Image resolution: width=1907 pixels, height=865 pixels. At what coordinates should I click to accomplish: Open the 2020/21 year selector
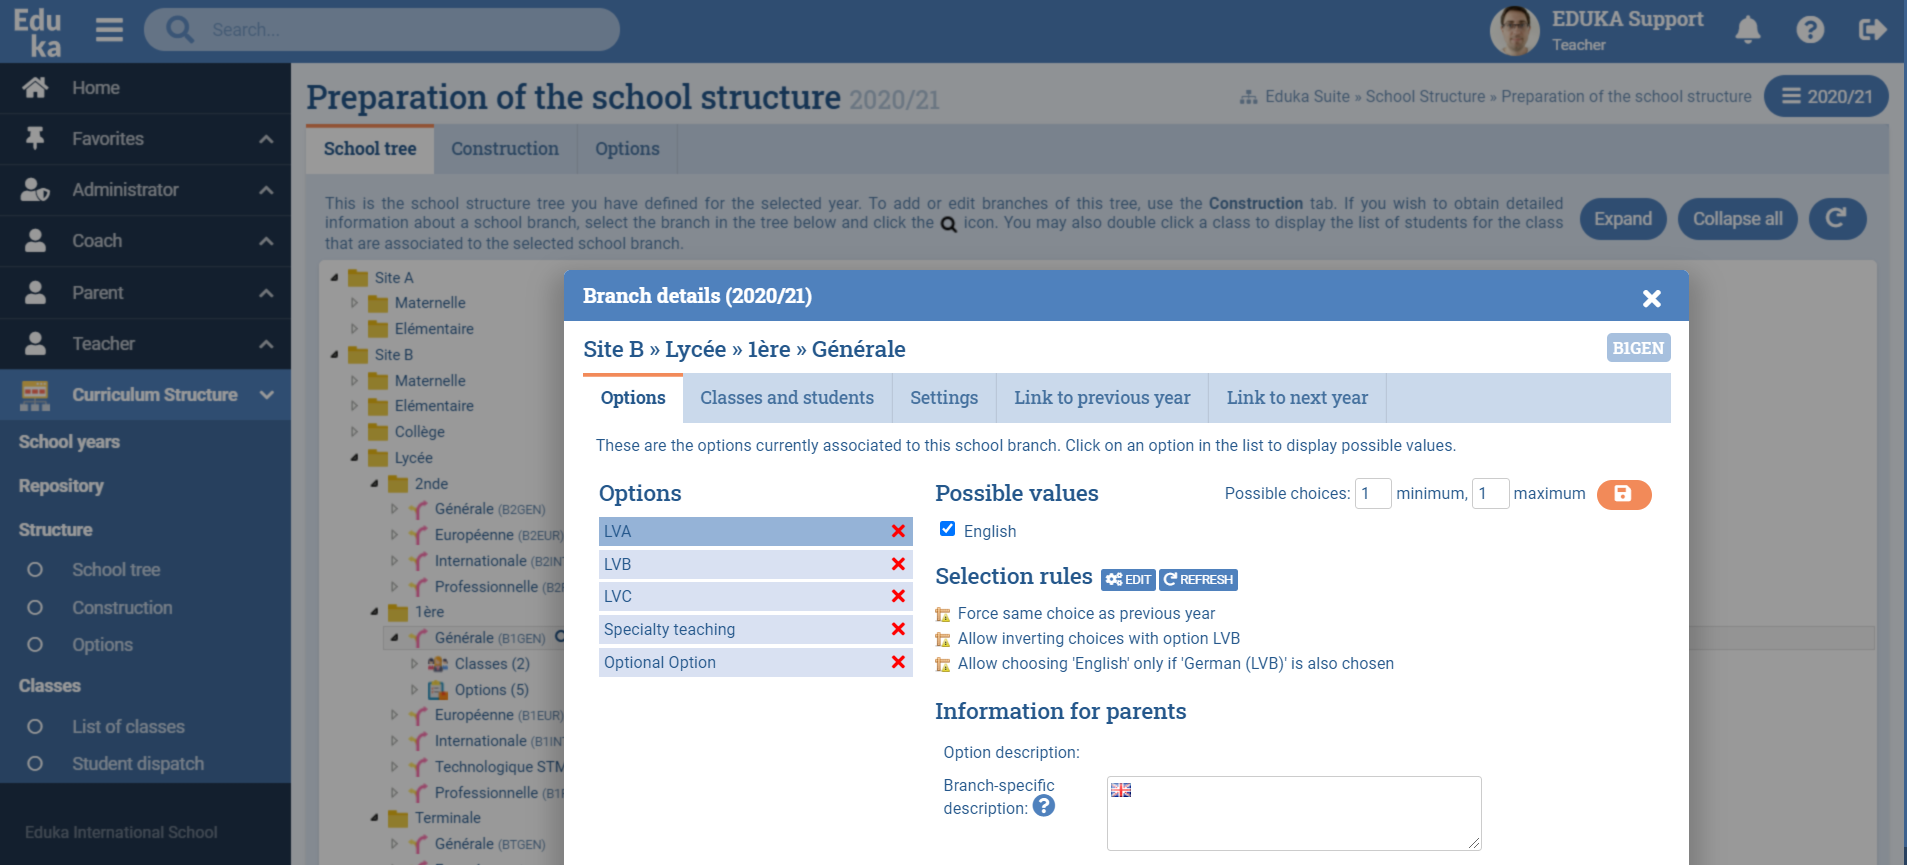click(x=1826, y=96)
